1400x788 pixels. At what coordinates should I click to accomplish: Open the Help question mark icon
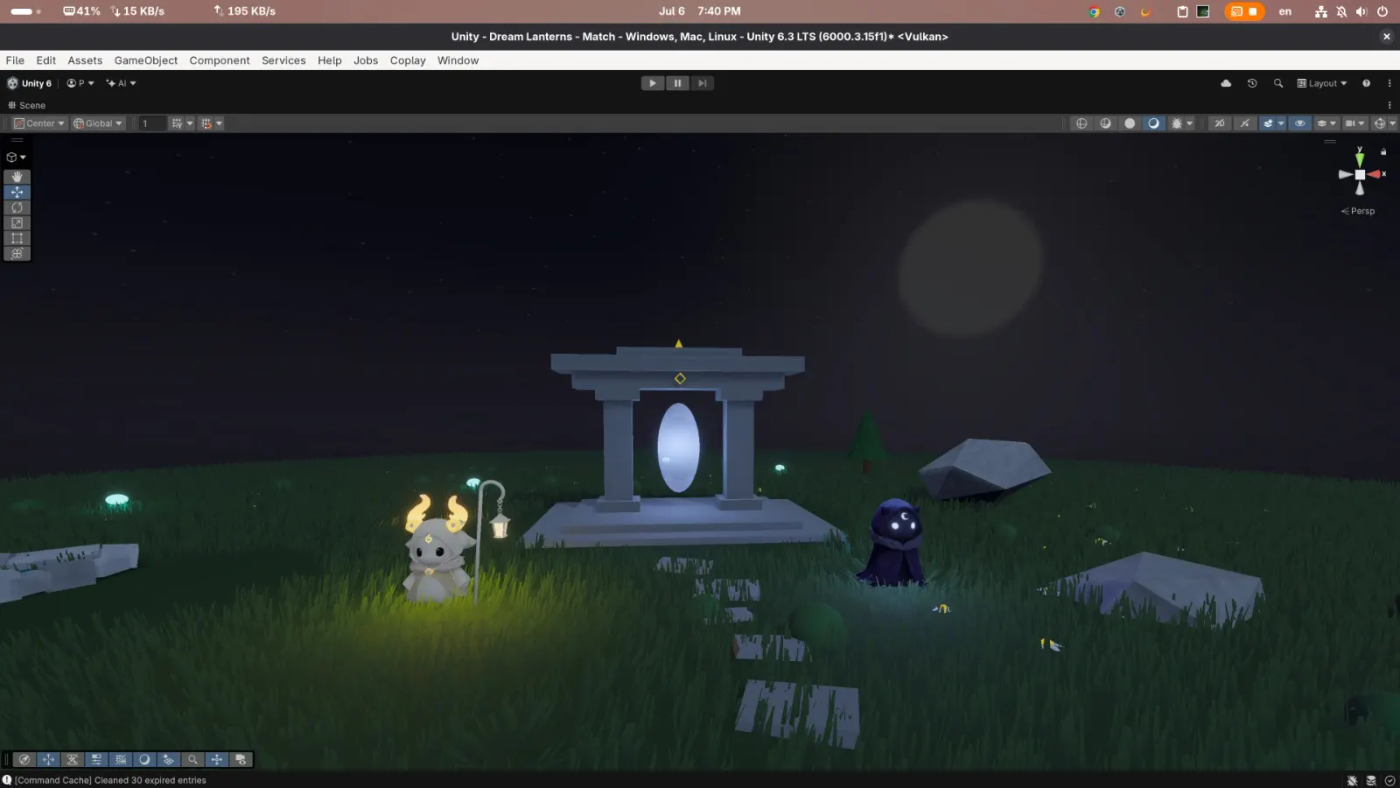[1366, 83]
